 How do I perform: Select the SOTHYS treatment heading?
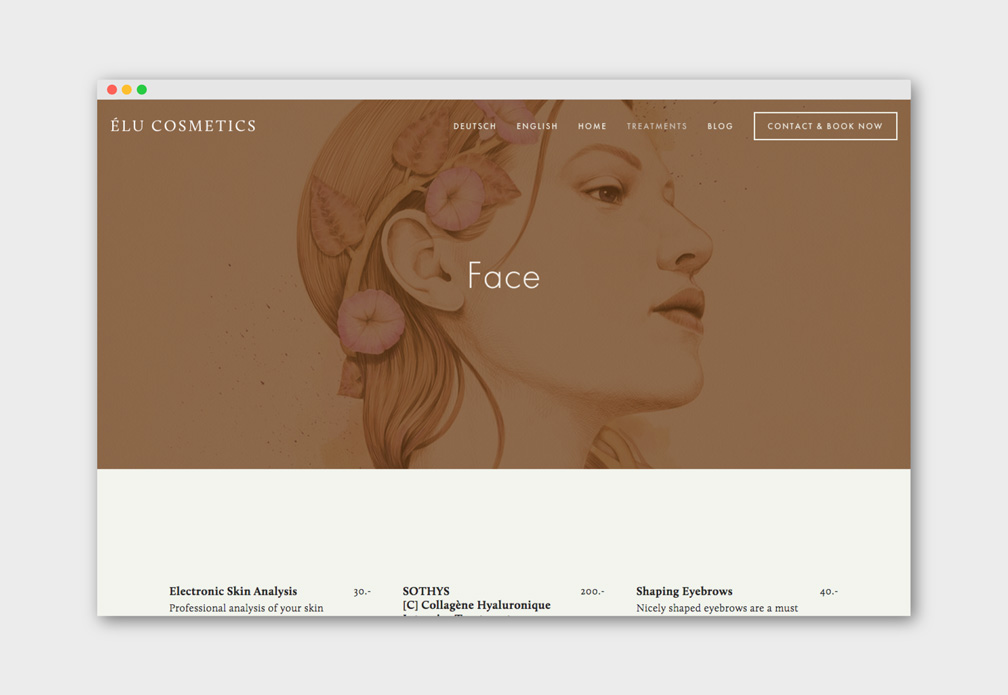pyautogui.click(x=426, y=591)
